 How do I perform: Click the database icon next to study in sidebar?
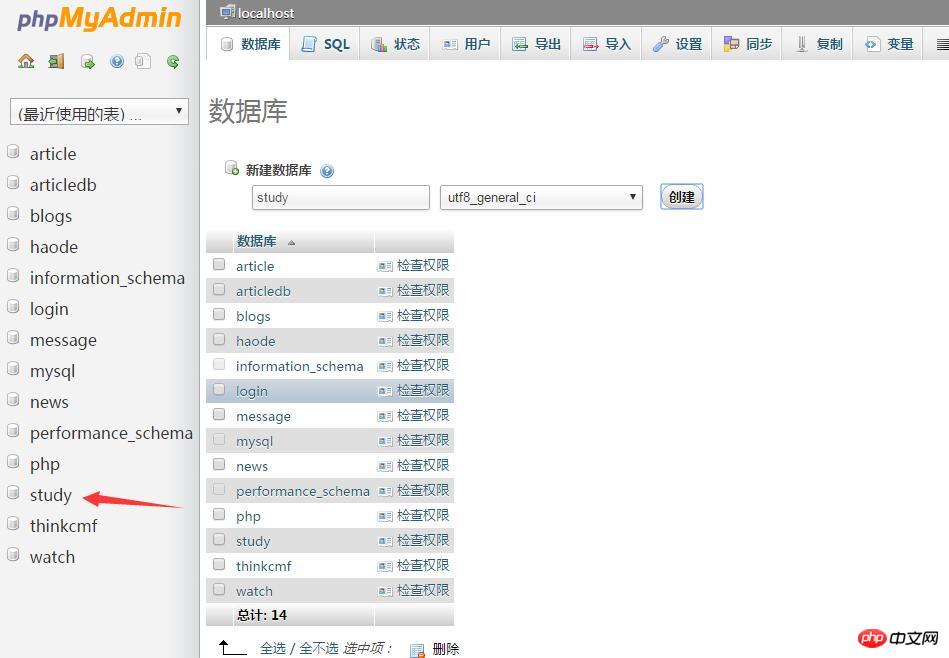point(13,494)
